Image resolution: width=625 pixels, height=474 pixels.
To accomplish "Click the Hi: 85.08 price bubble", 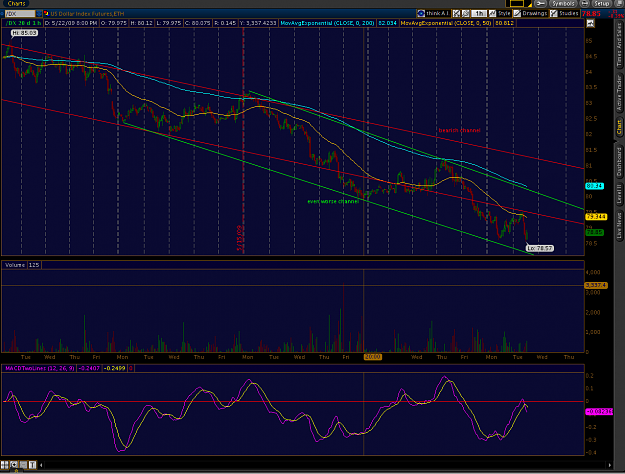I will 24,33.
